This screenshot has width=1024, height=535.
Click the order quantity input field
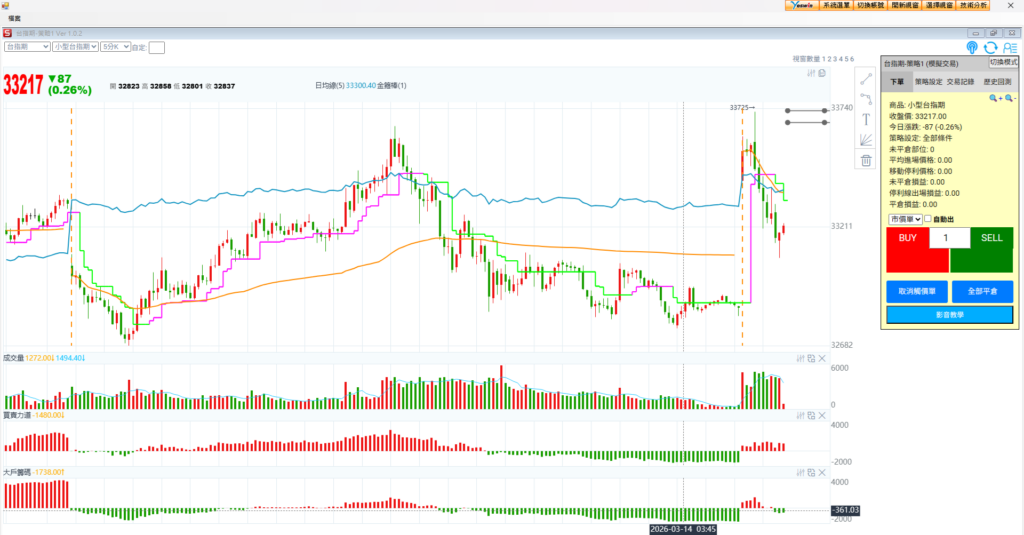pos(949,238)
